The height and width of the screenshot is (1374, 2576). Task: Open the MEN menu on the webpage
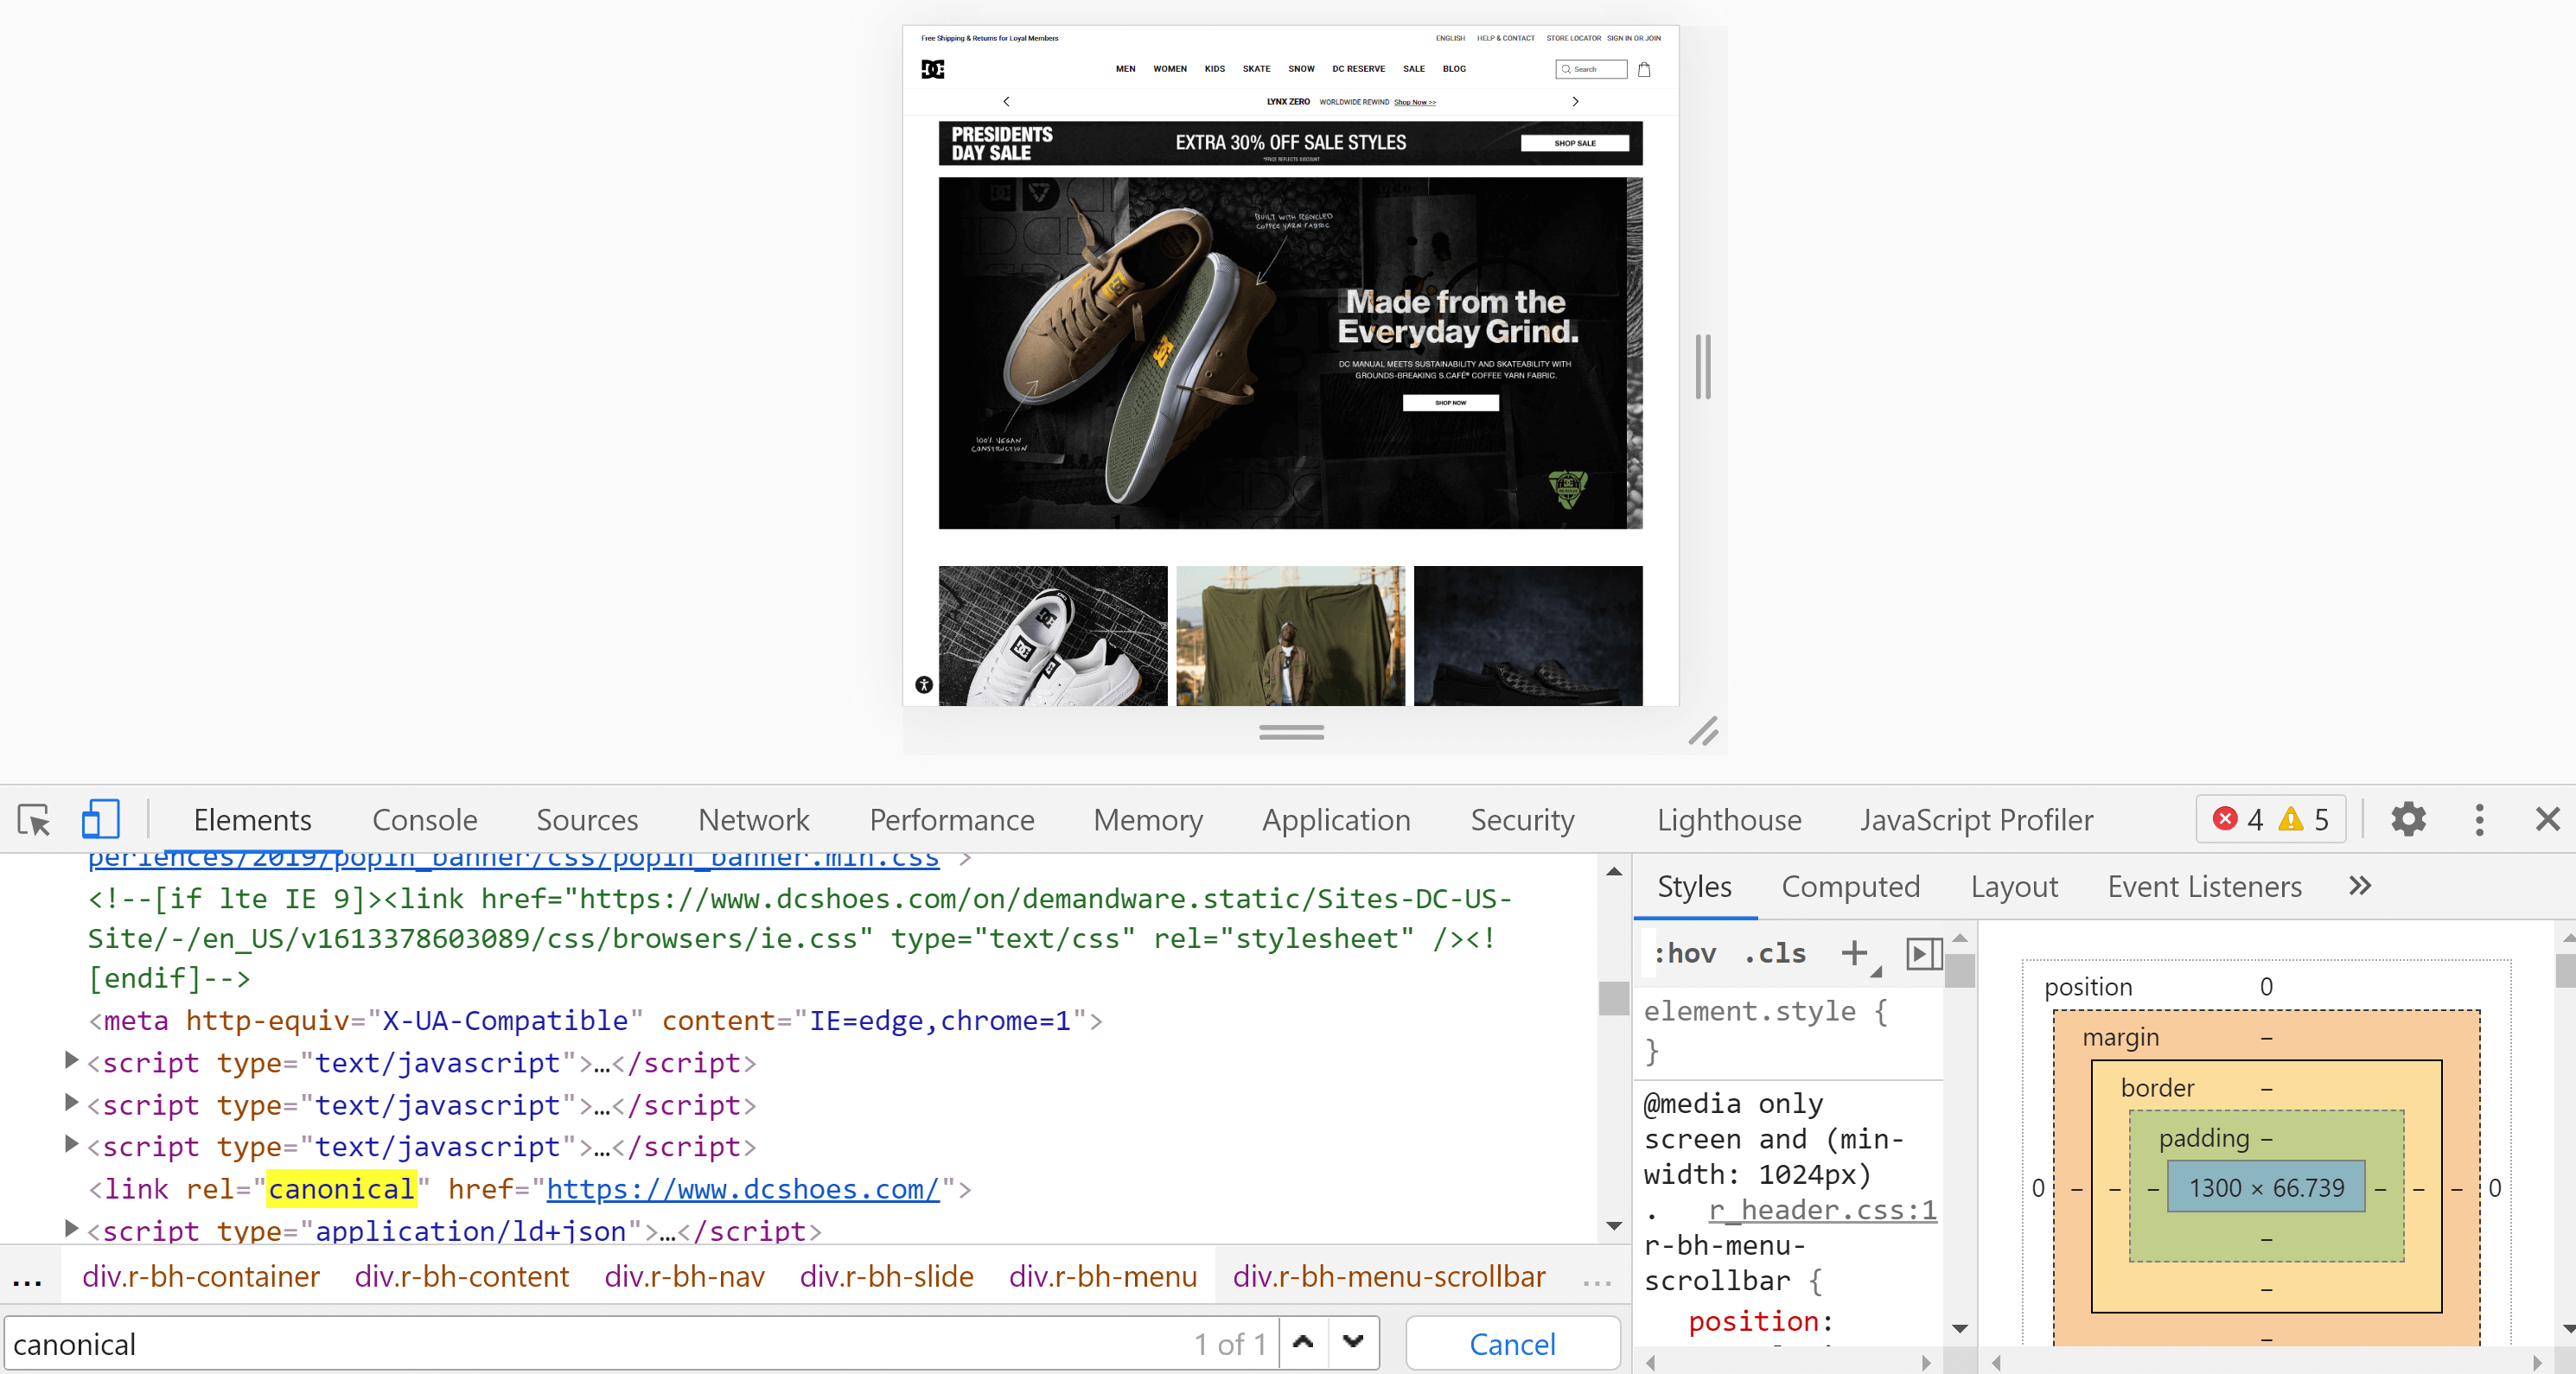click(1125, 69)
